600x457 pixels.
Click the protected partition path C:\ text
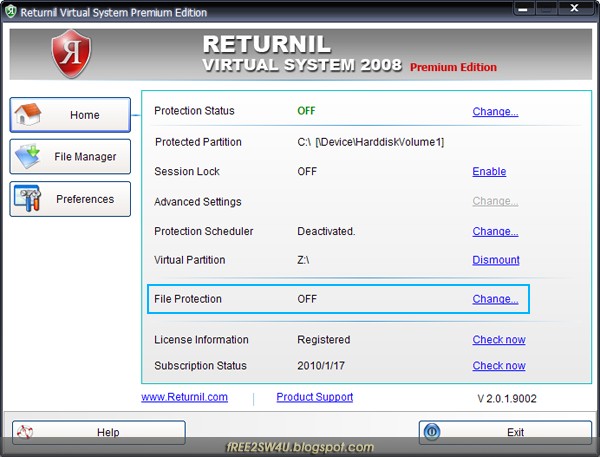[x=370, y=142]
